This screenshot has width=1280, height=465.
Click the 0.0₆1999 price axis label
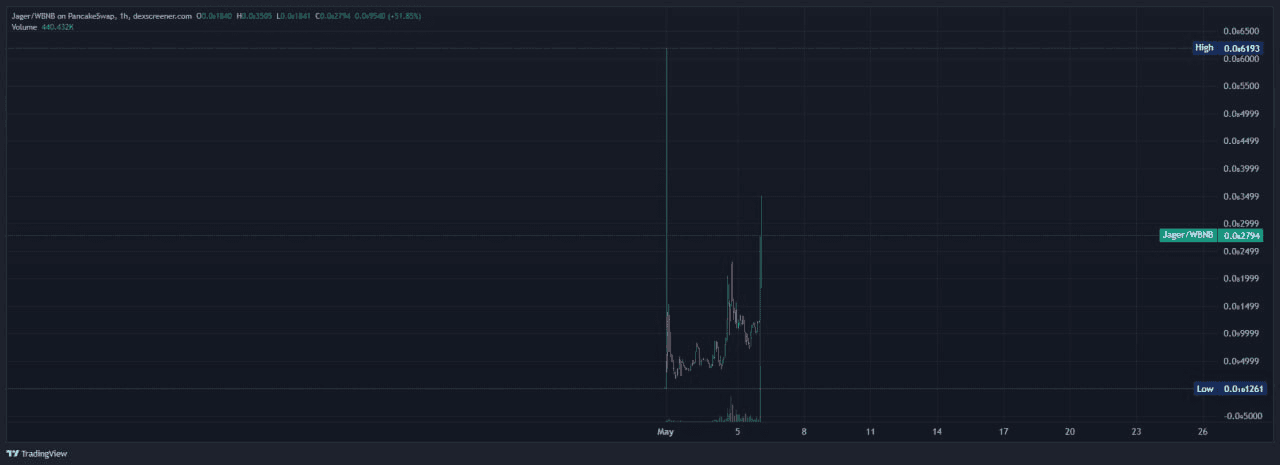pos(1241,279)
